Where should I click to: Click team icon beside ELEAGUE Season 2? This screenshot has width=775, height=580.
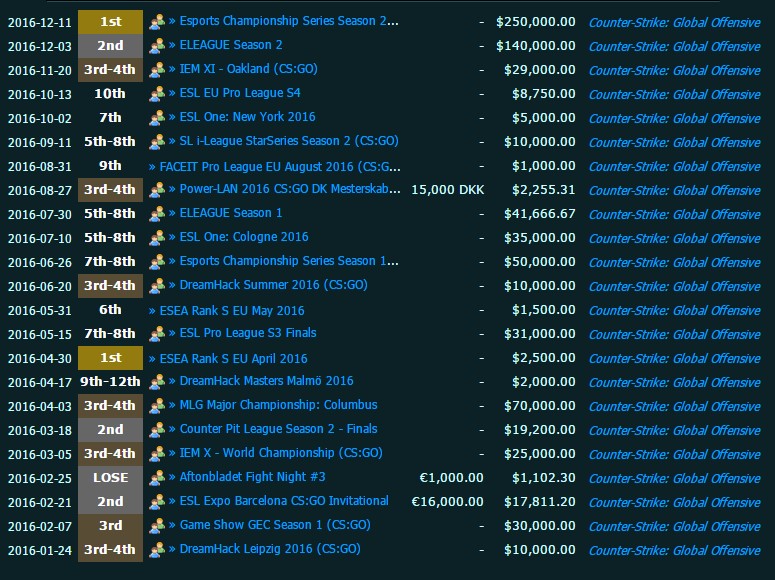pyautogui.click(x=157, y=45)
